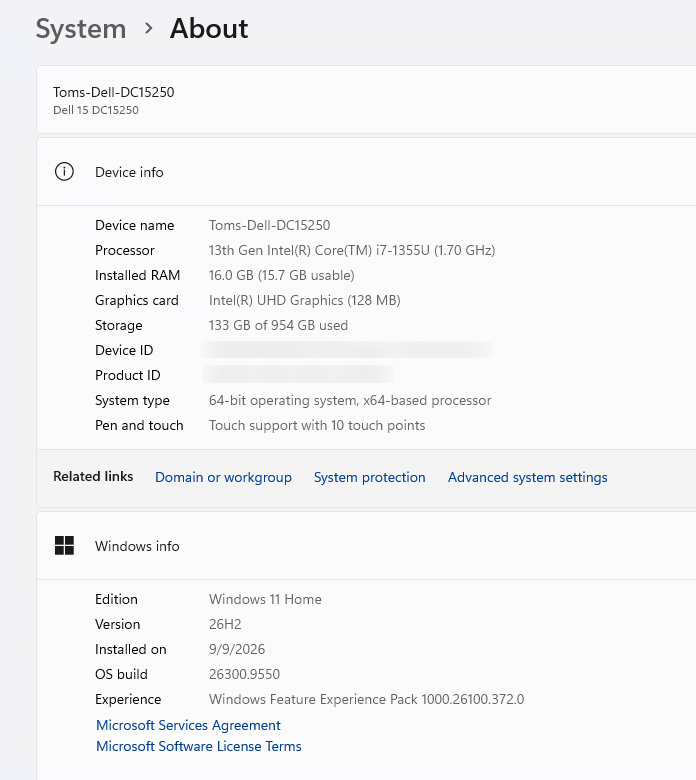Open the Microsoft Services Agreement link
Viewport: 696px width, 780px height.
point(189,725)
